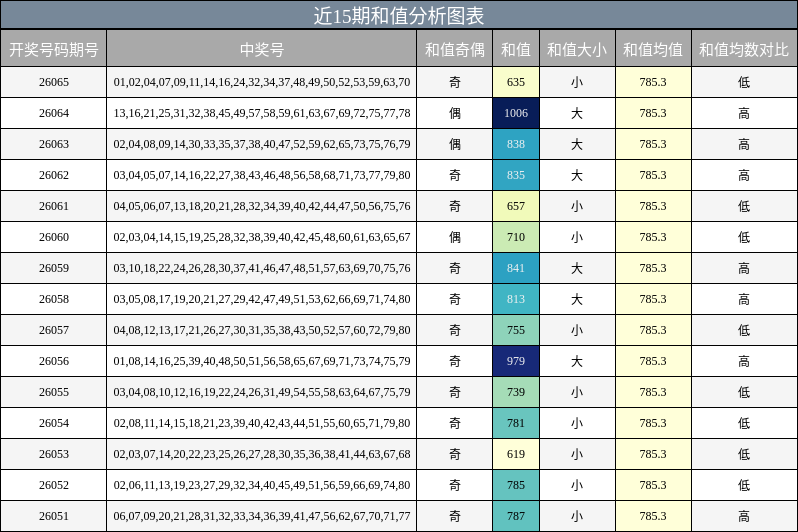This screenshot has width=798, height=532.
Task: Click 低 comparison cell in row 26060
Action: pos(744,237)
